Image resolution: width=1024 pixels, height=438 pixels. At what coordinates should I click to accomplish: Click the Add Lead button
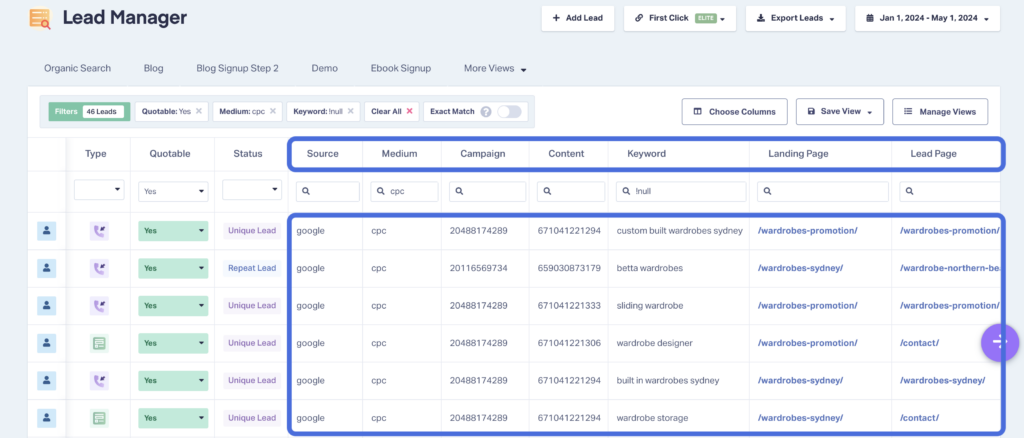click(x=577, y=18)
